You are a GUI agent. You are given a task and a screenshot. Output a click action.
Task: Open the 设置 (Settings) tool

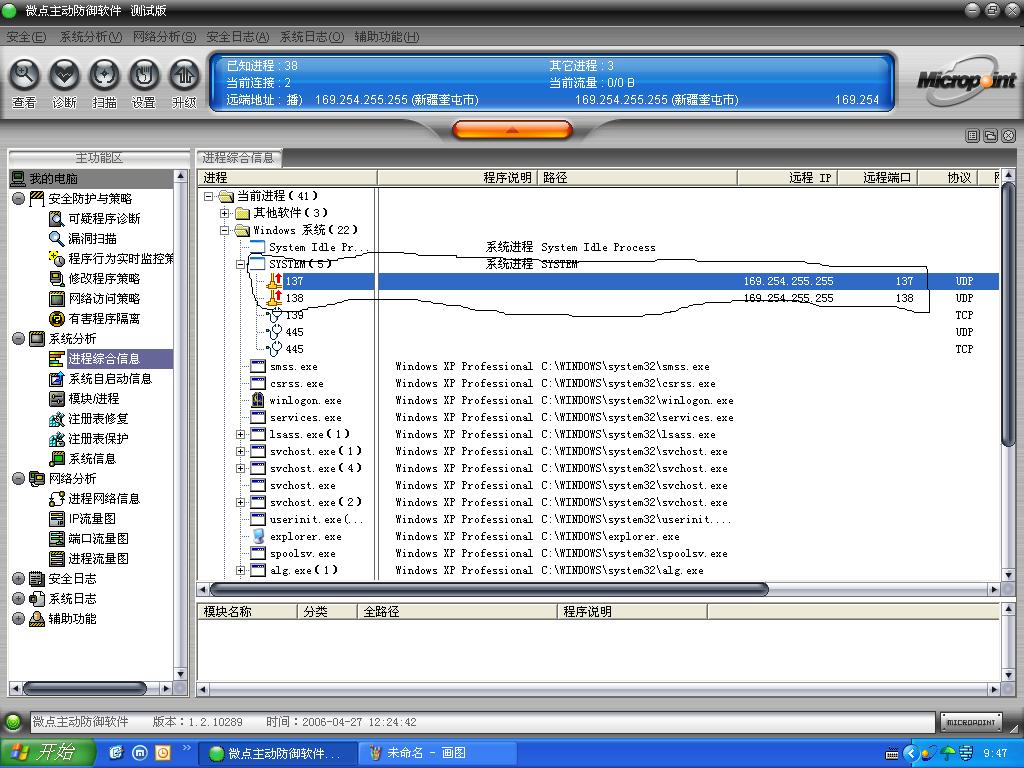point(144,83)
